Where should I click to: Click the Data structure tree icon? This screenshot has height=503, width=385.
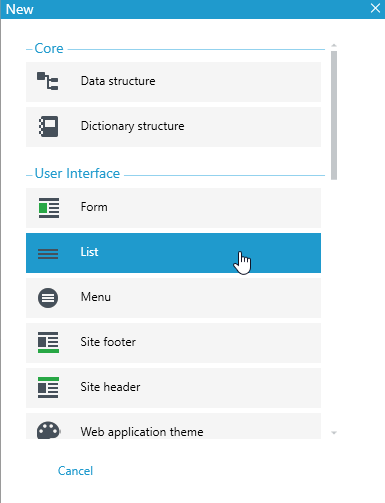click(x=48, y=81)
